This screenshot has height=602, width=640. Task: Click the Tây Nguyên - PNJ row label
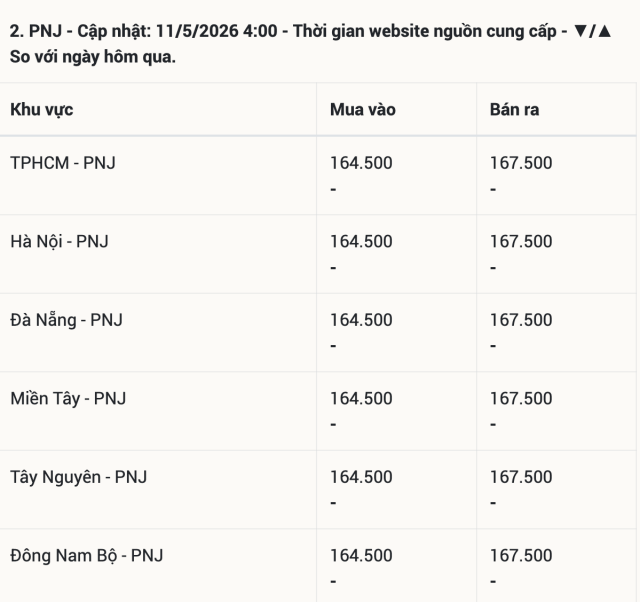[x=78, y=477]
